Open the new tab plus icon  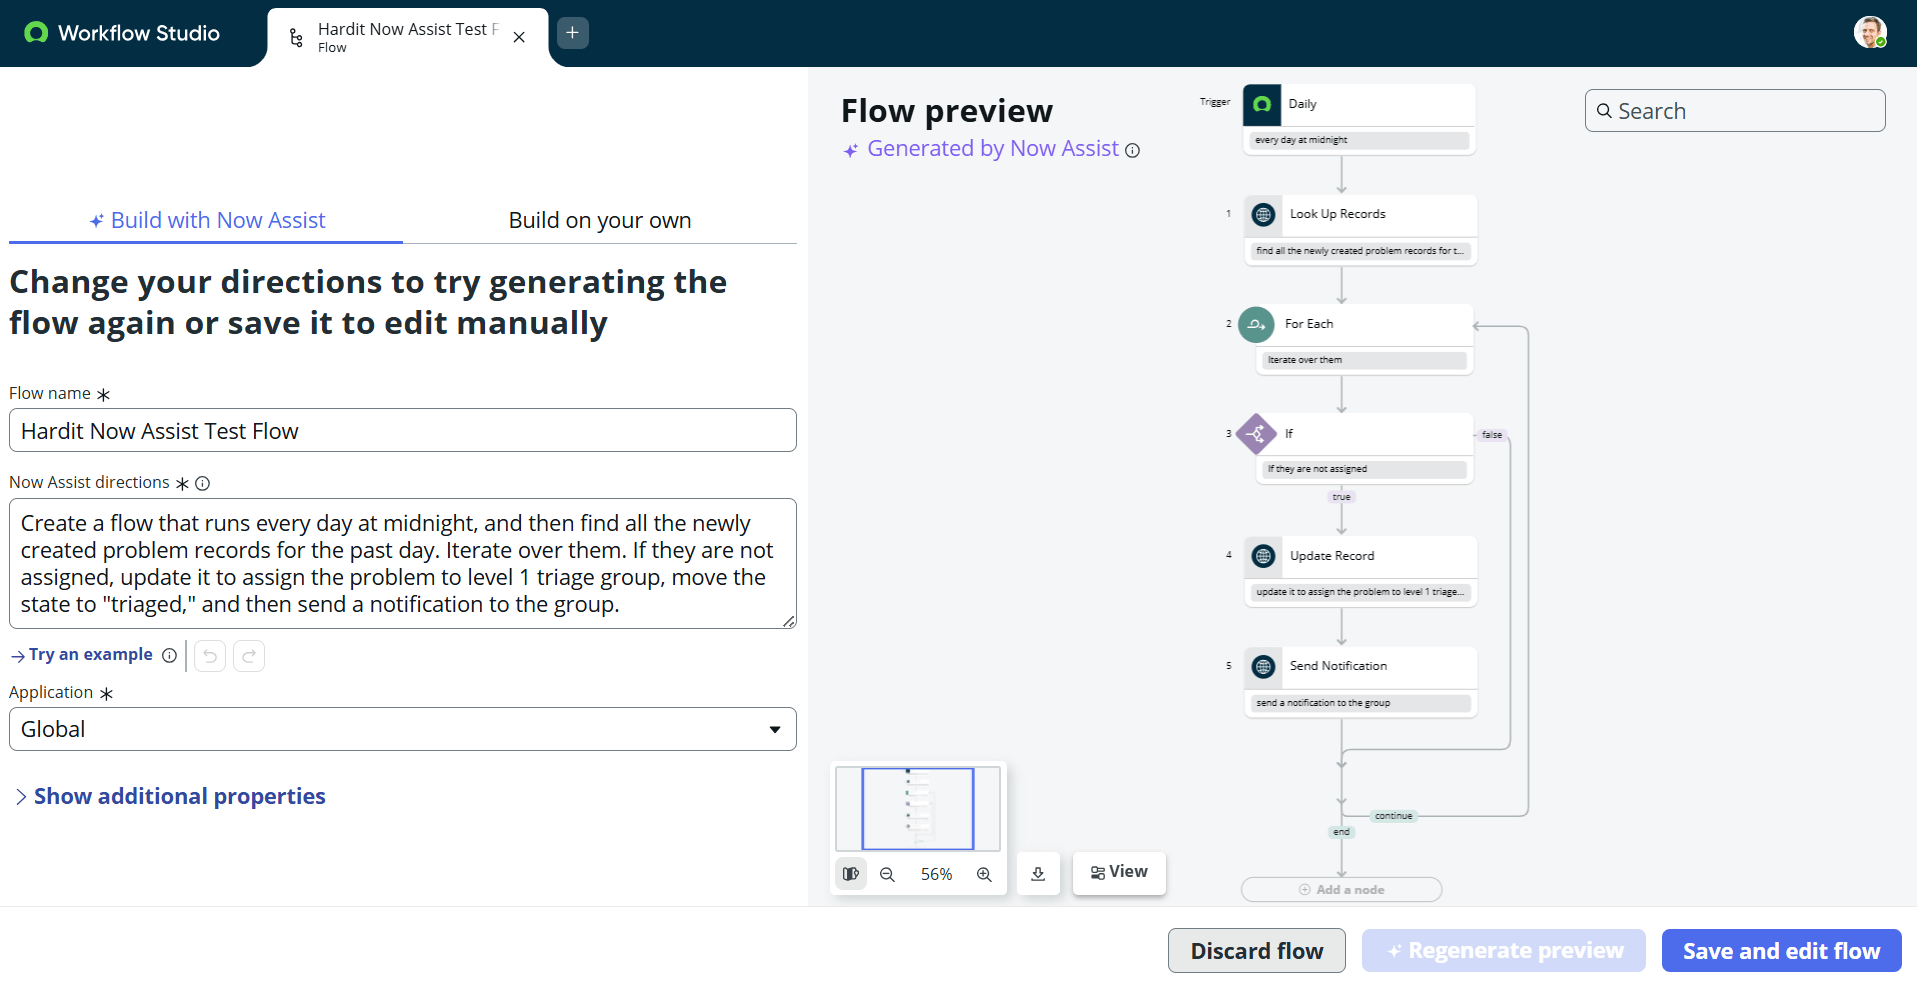[x=572, y=33]
